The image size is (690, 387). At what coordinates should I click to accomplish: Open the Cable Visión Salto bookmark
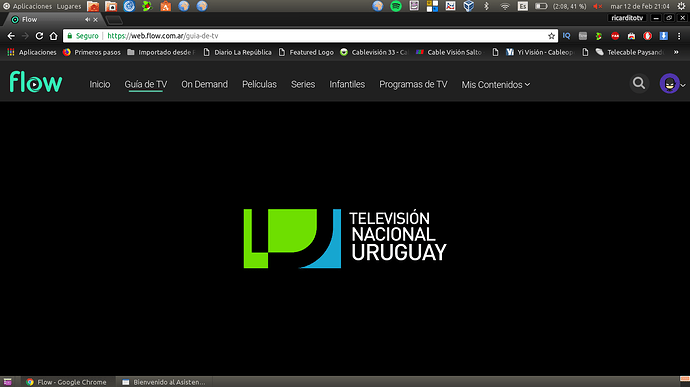[x=450, y=52]
